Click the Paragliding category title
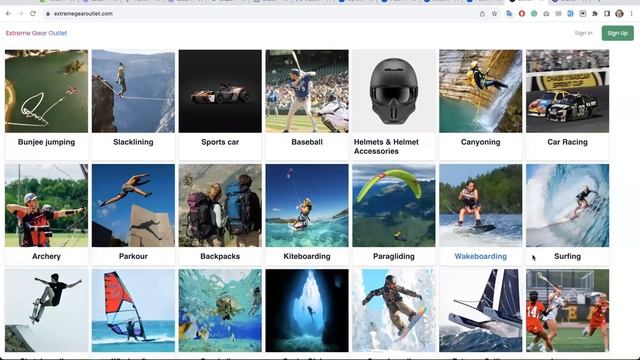The height and width of the screenshot is (360, 640). (394, 256)
